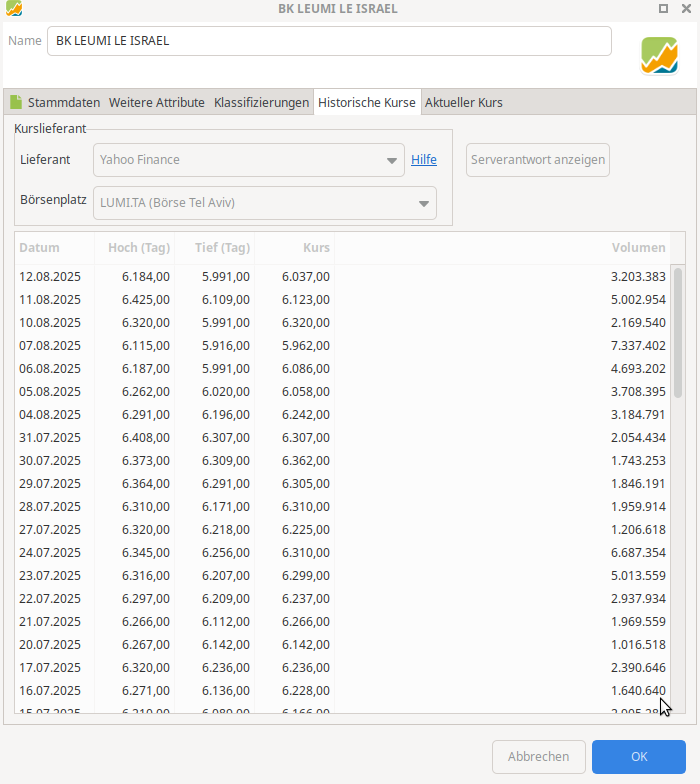Confirm with the OK button
Screen dimensions: 700x784
click(639, 757)
